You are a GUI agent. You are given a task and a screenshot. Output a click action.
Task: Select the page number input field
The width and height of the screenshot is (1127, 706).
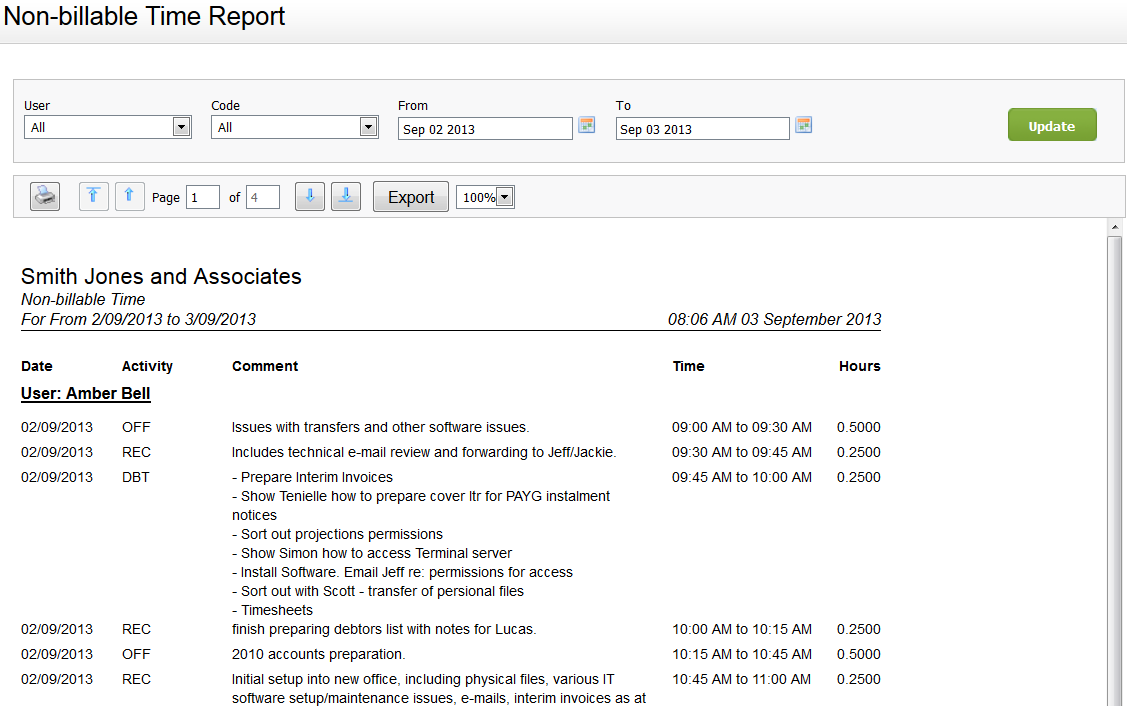[202, 196]
